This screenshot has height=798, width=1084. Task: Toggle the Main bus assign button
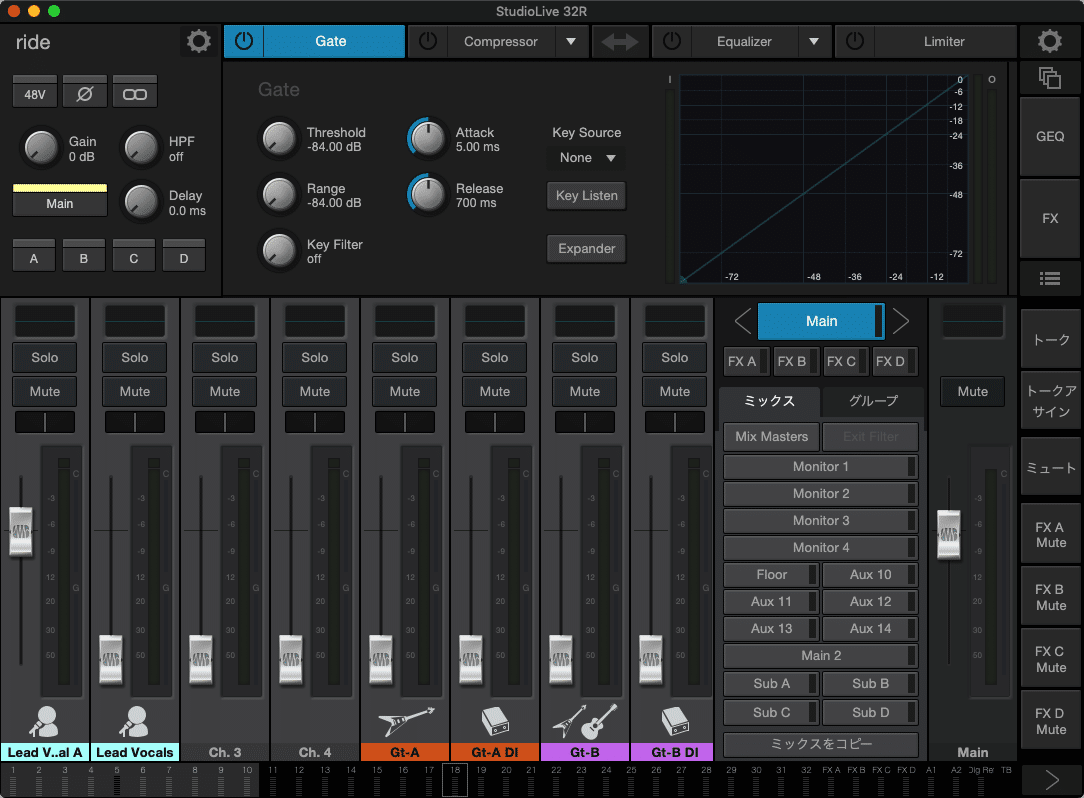pos(60,203)
